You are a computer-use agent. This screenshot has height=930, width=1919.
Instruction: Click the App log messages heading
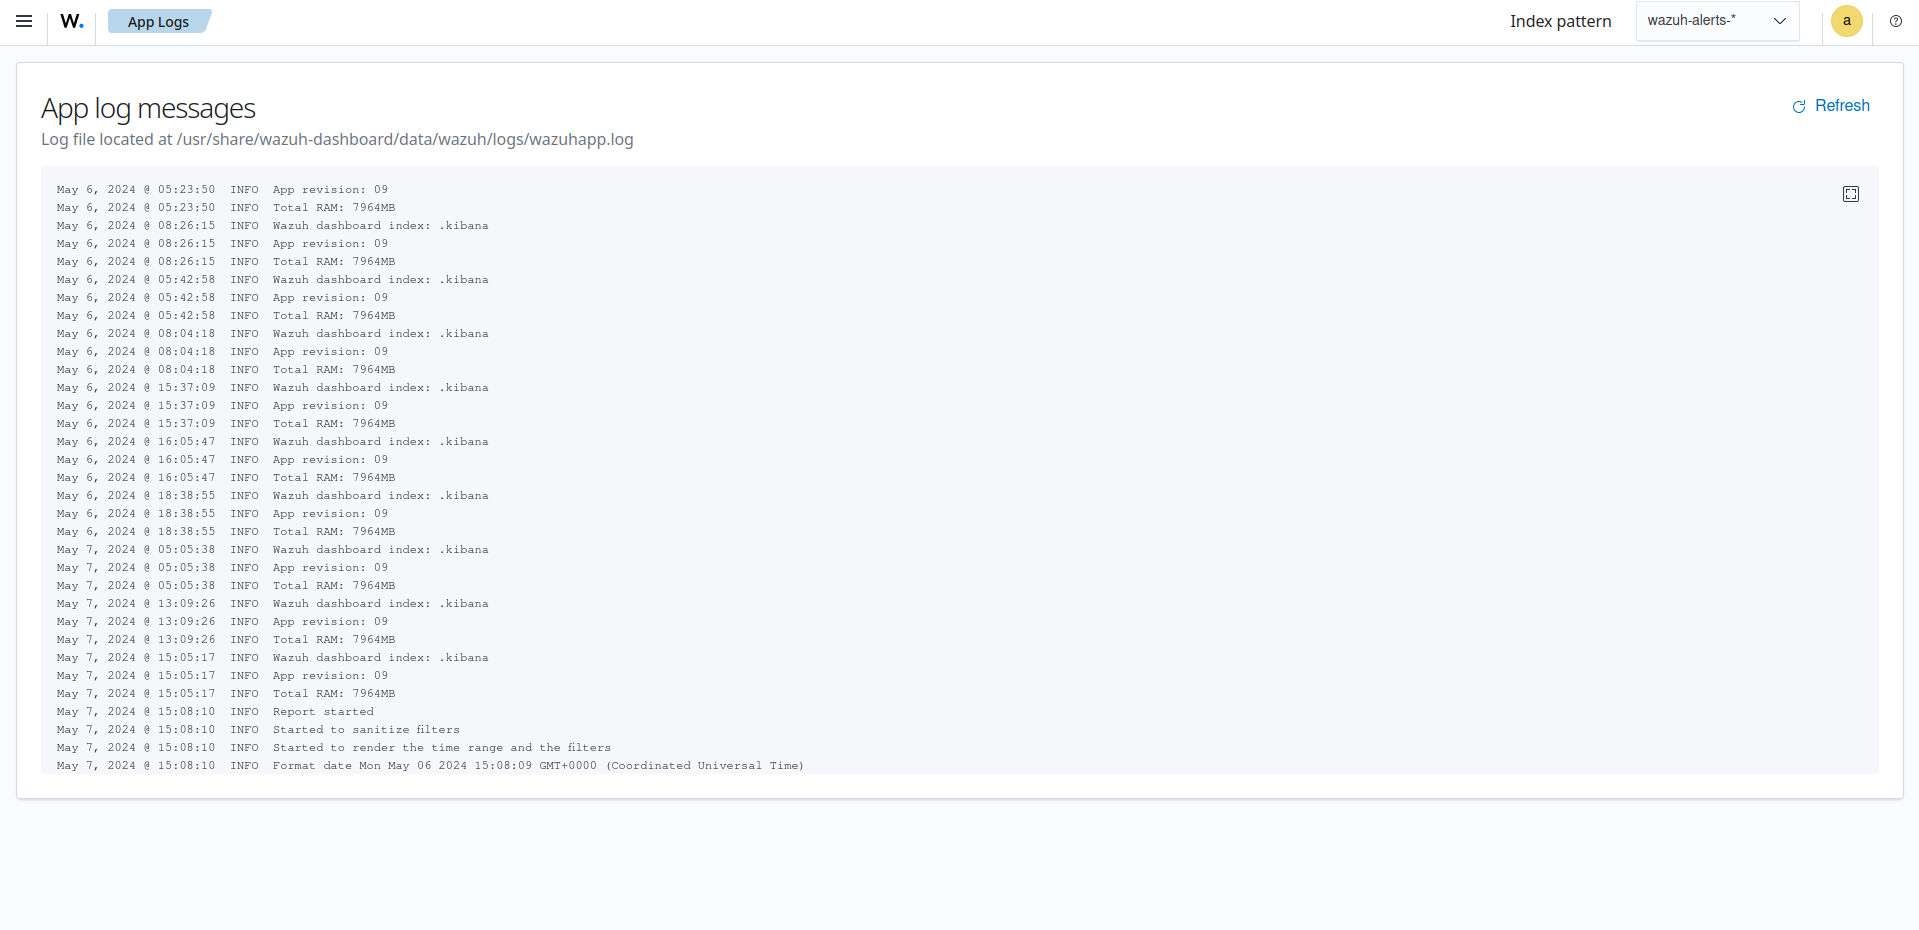click(148, 108)
